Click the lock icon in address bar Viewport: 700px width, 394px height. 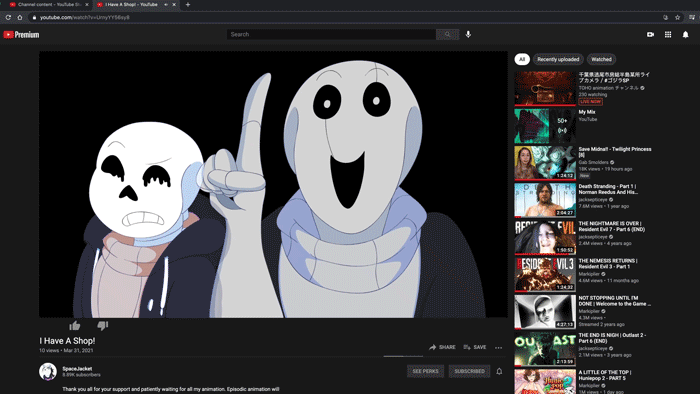pos(34,17)
